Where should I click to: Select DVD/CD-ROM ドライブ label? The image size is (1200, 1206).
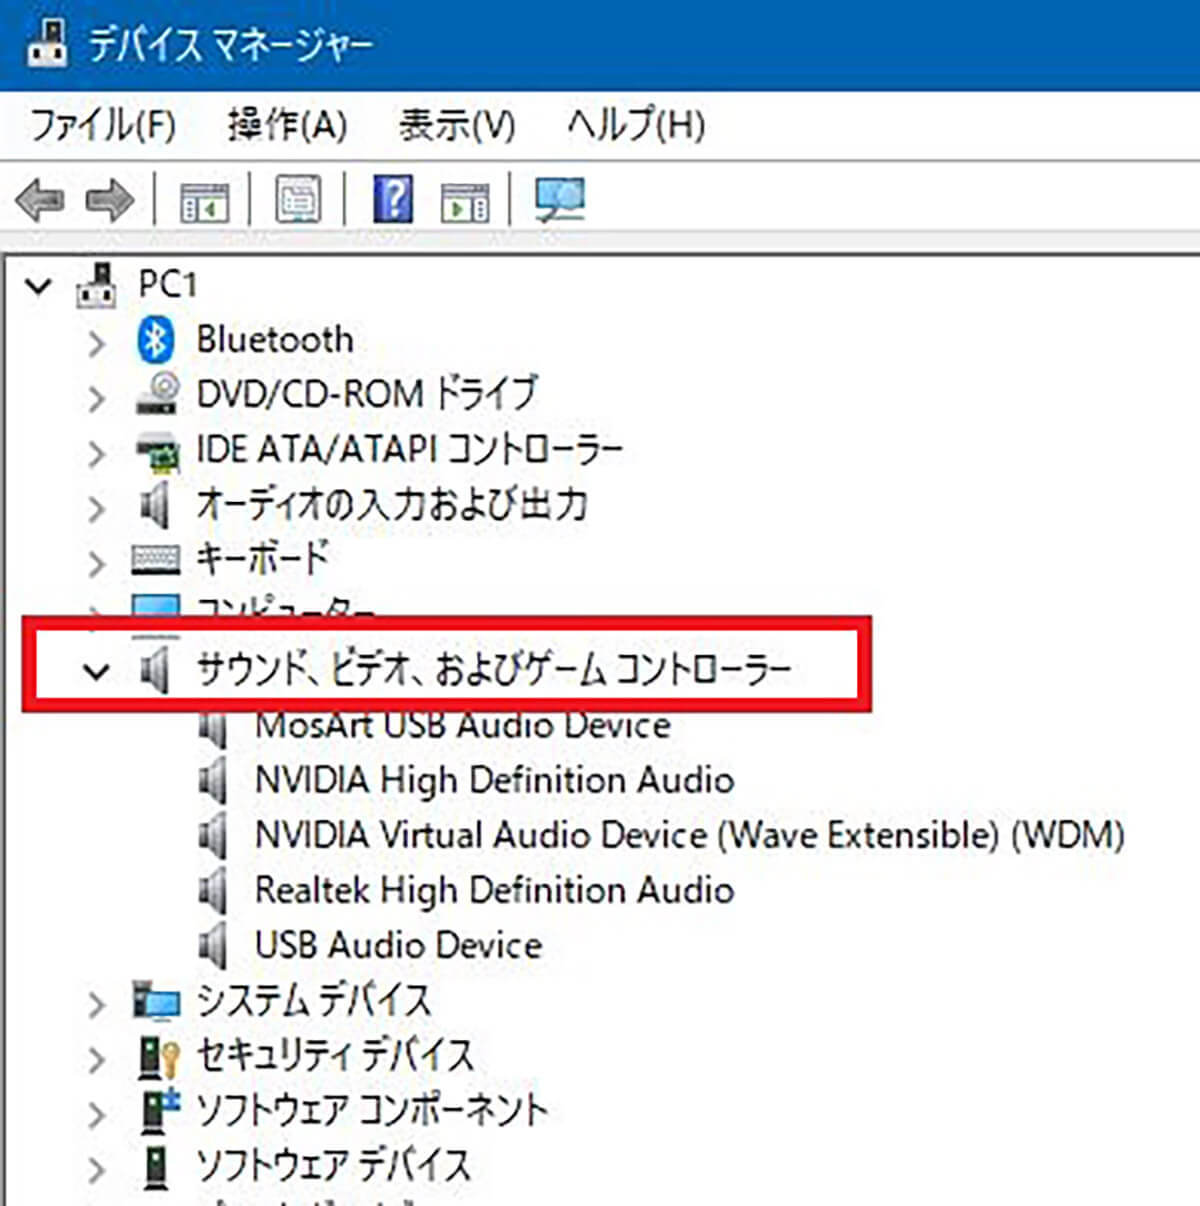coord(367,394)
